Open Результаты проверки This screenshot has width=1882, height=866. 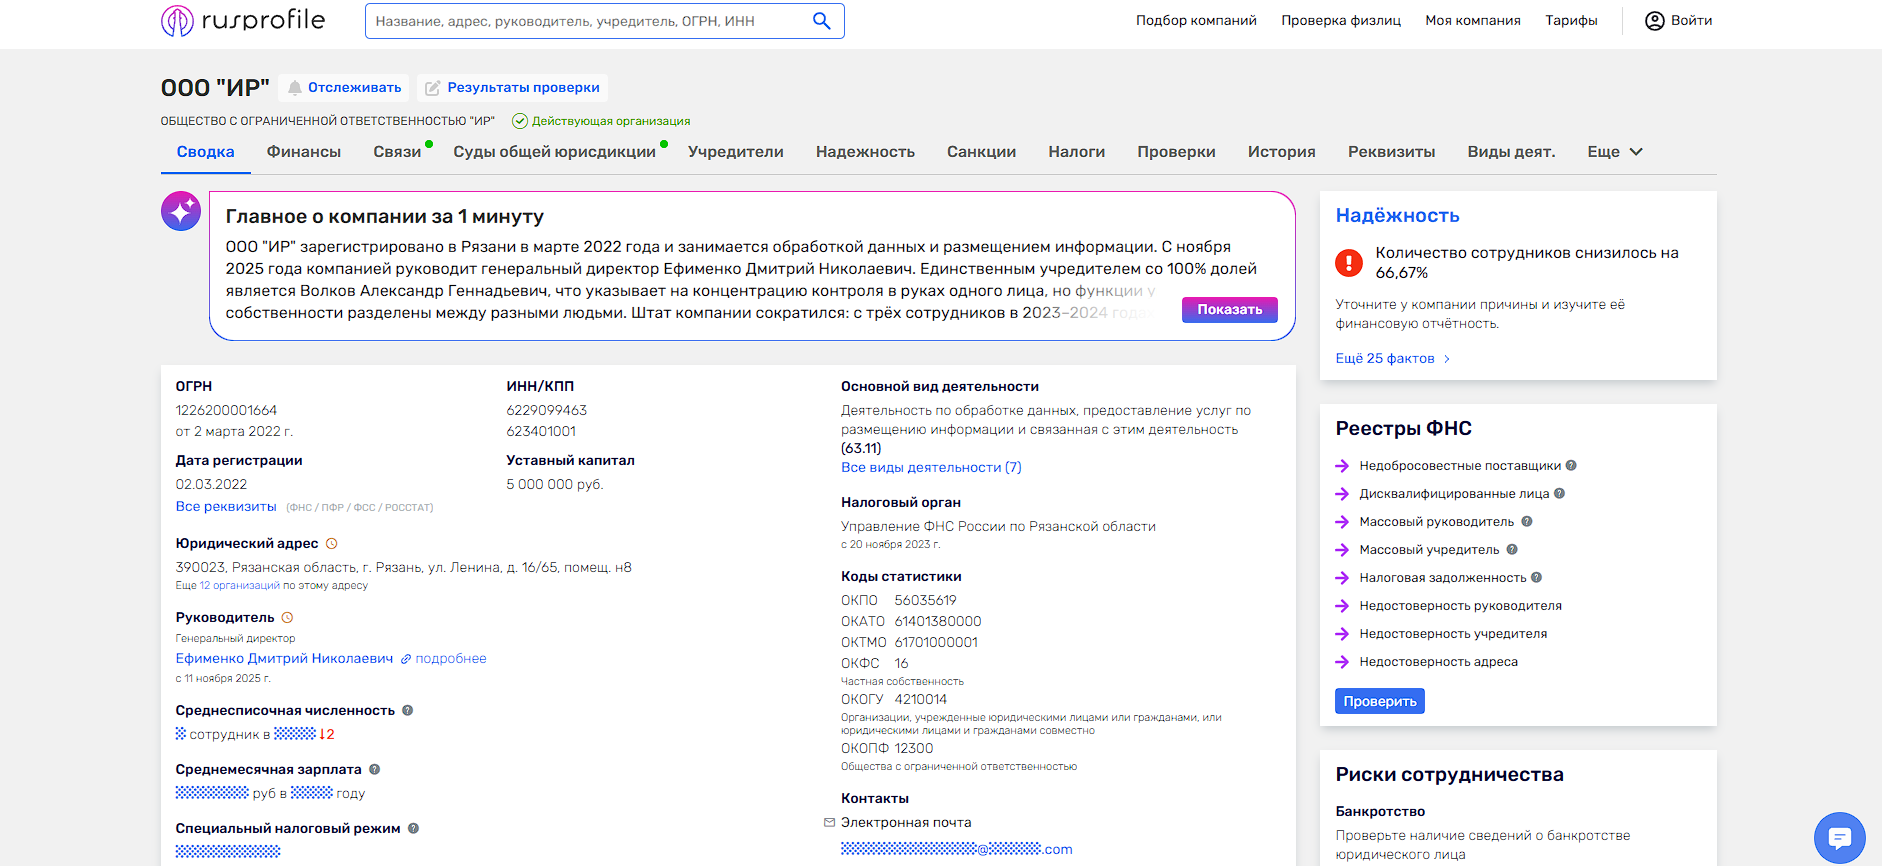(x=512, y=88)
